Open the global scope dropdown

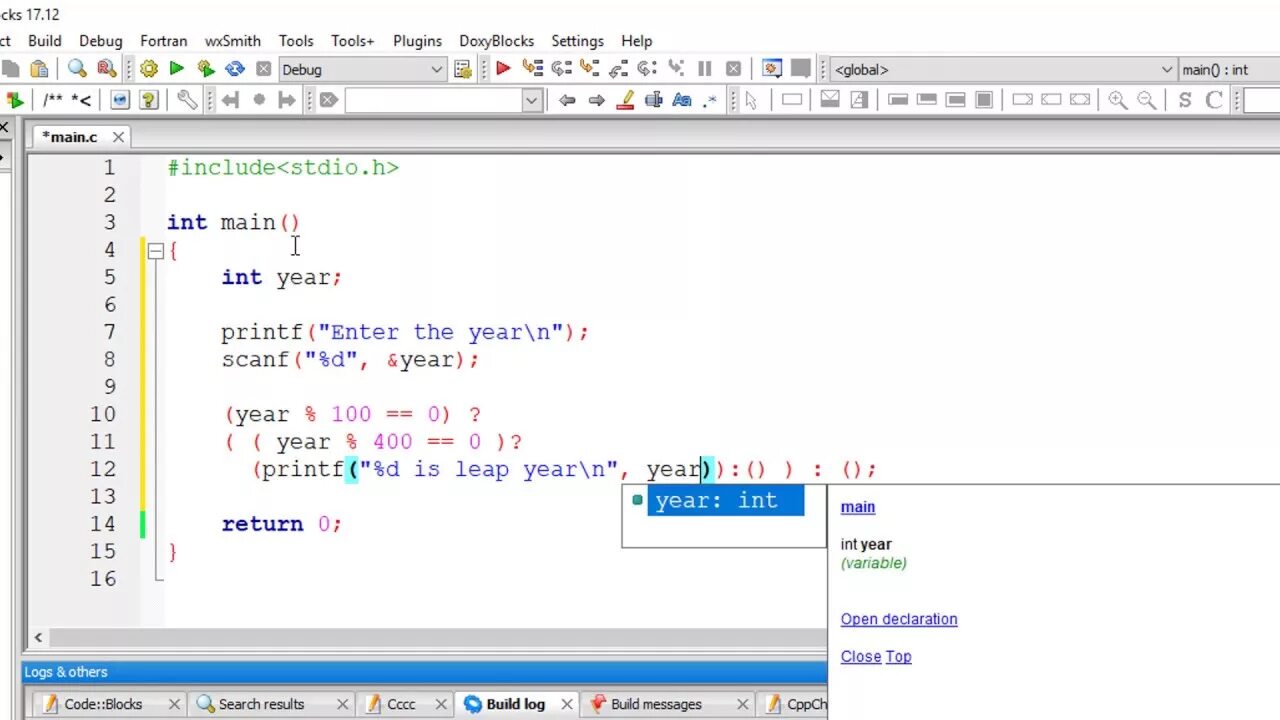coord(1004,69)
